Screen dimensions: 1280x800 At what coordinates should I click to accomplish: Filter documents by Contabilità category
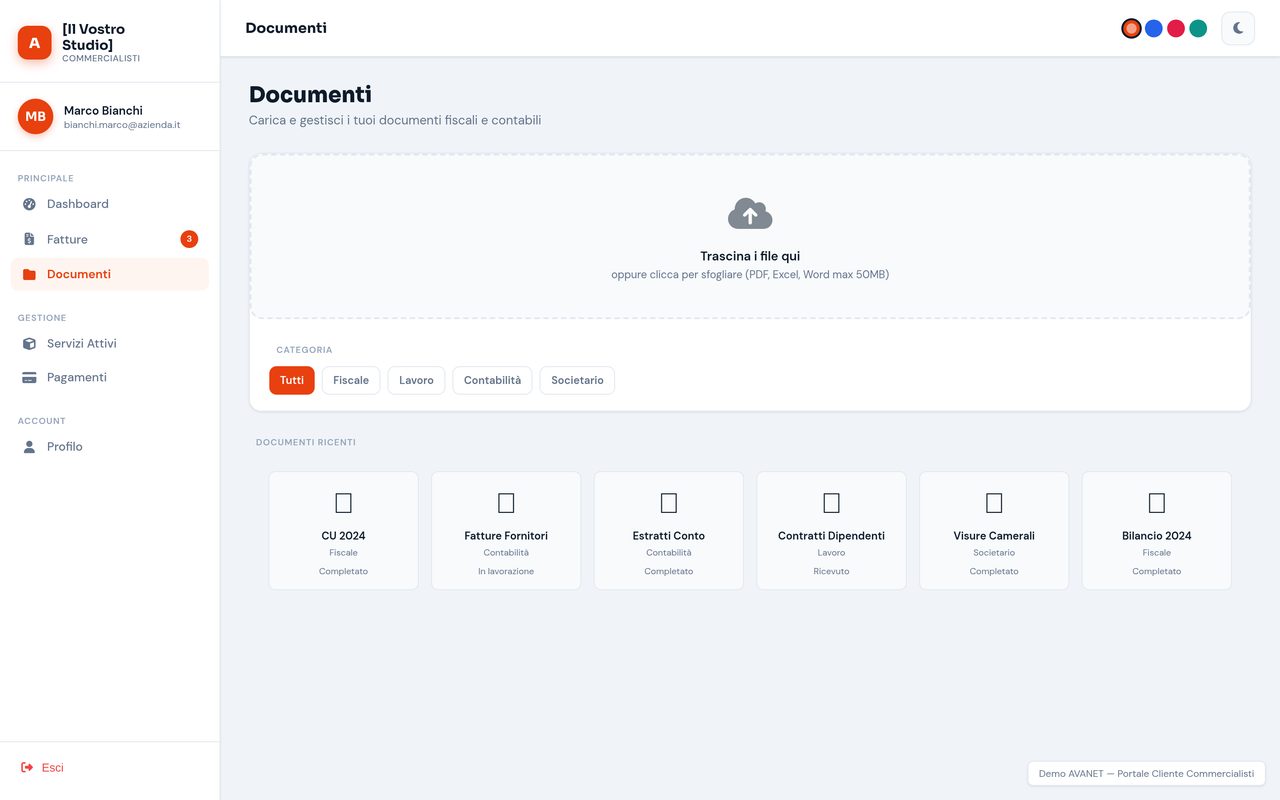pos(492,380)
